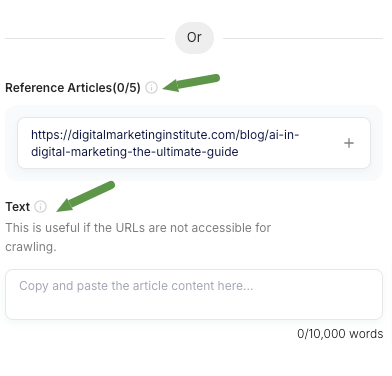Focus the article content text area
This screenshot has height=376, width=392.
(194, 294)
